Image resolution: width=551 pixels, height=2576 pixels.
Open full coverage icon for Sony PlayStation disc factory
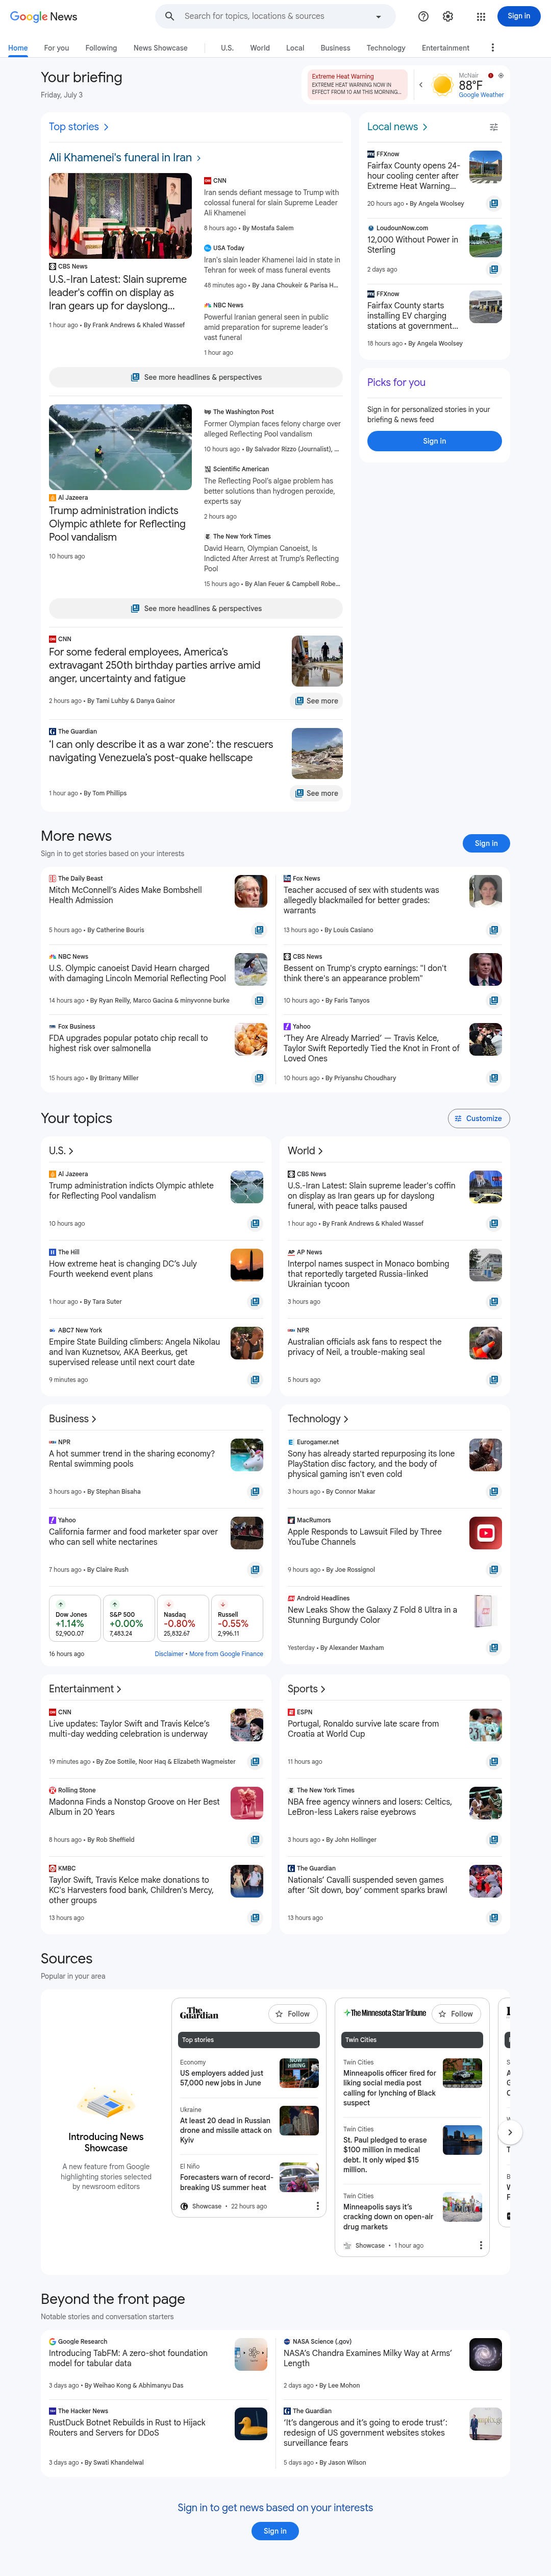(494, 1492)
